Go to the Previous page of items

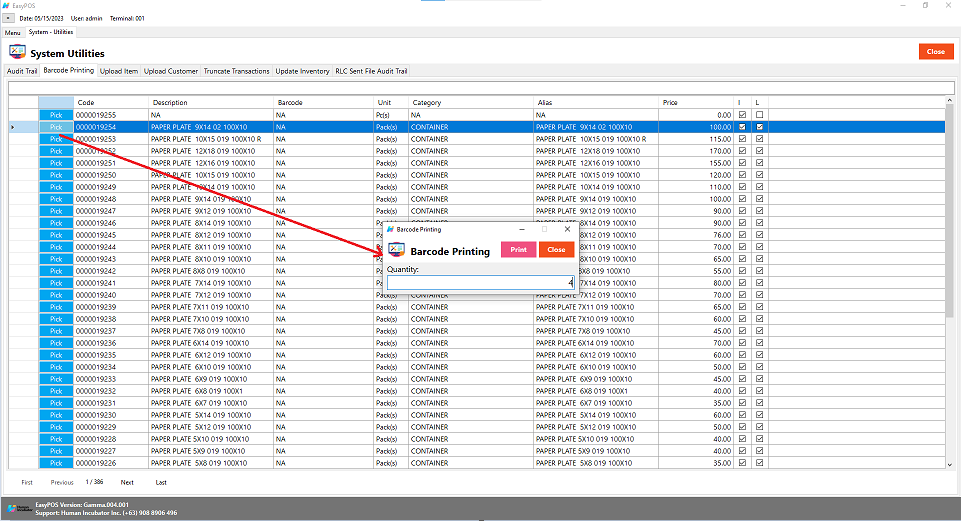point(62,482)
